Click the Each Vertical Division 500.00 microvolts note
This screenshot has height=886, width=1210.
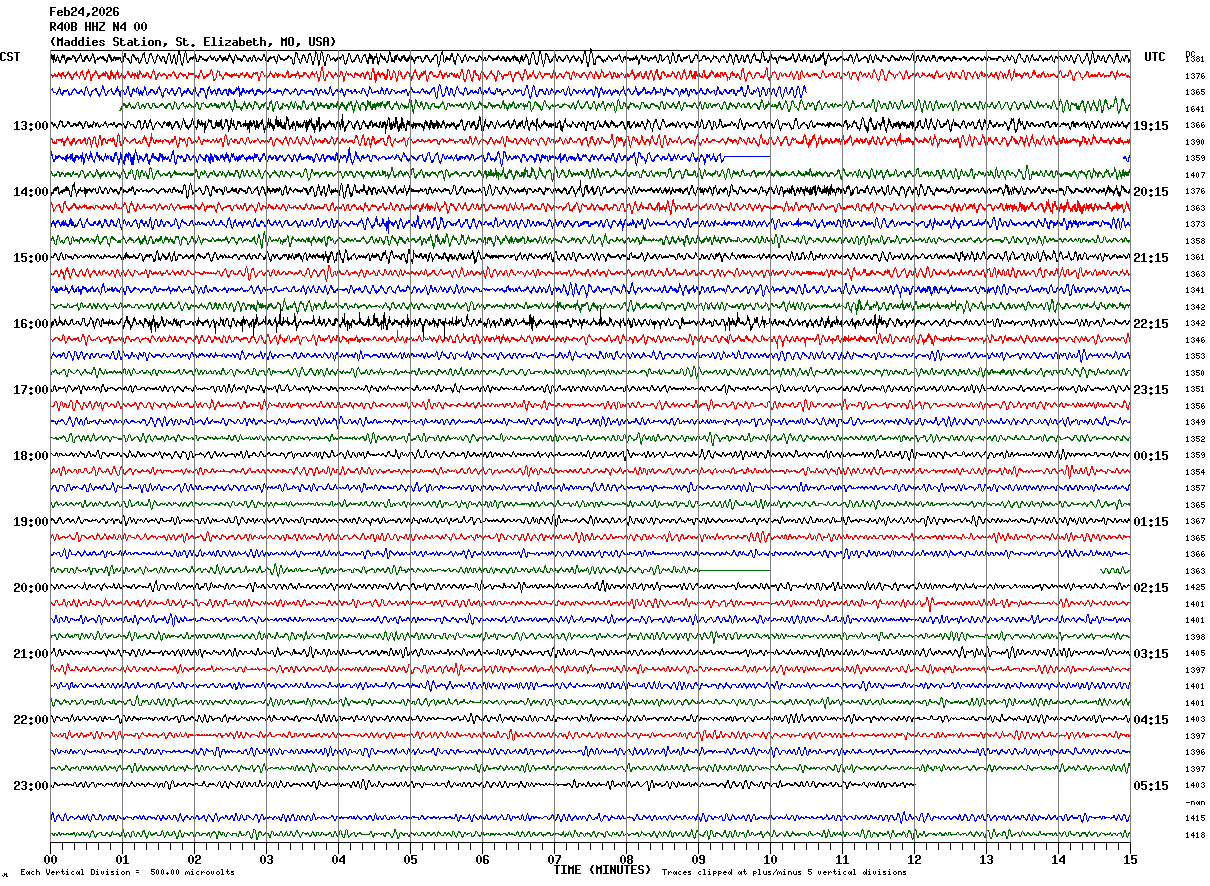click(x=127, y=872)
